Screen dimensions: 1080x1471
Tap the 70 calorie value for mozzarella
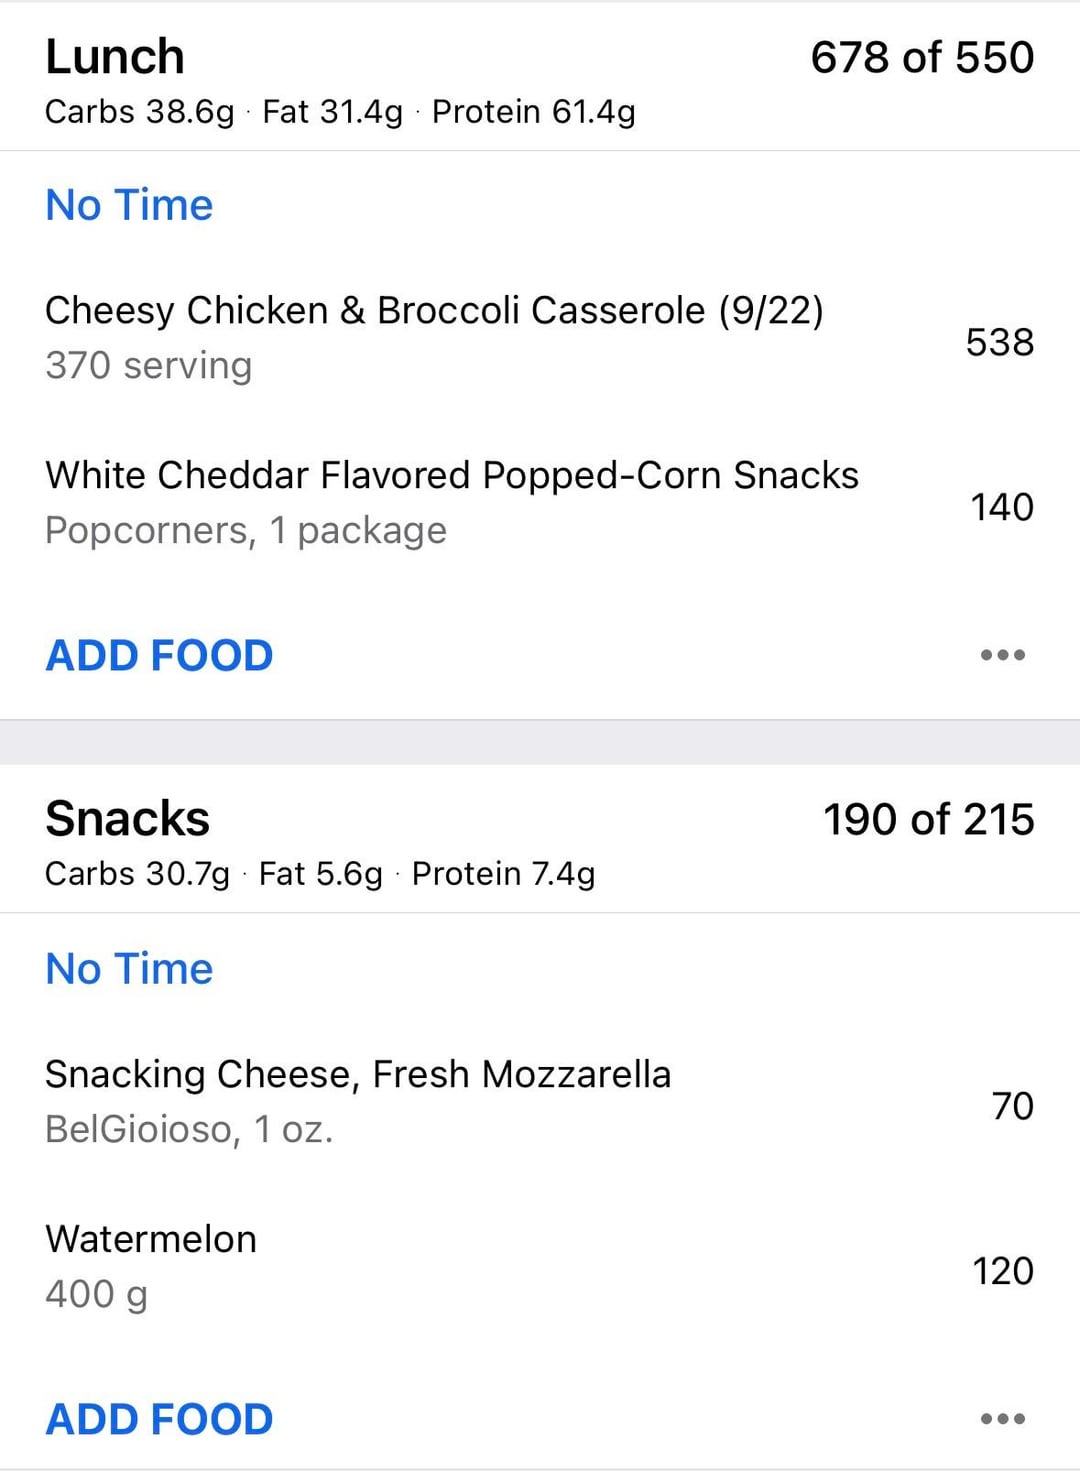tap(1012, 1106)
